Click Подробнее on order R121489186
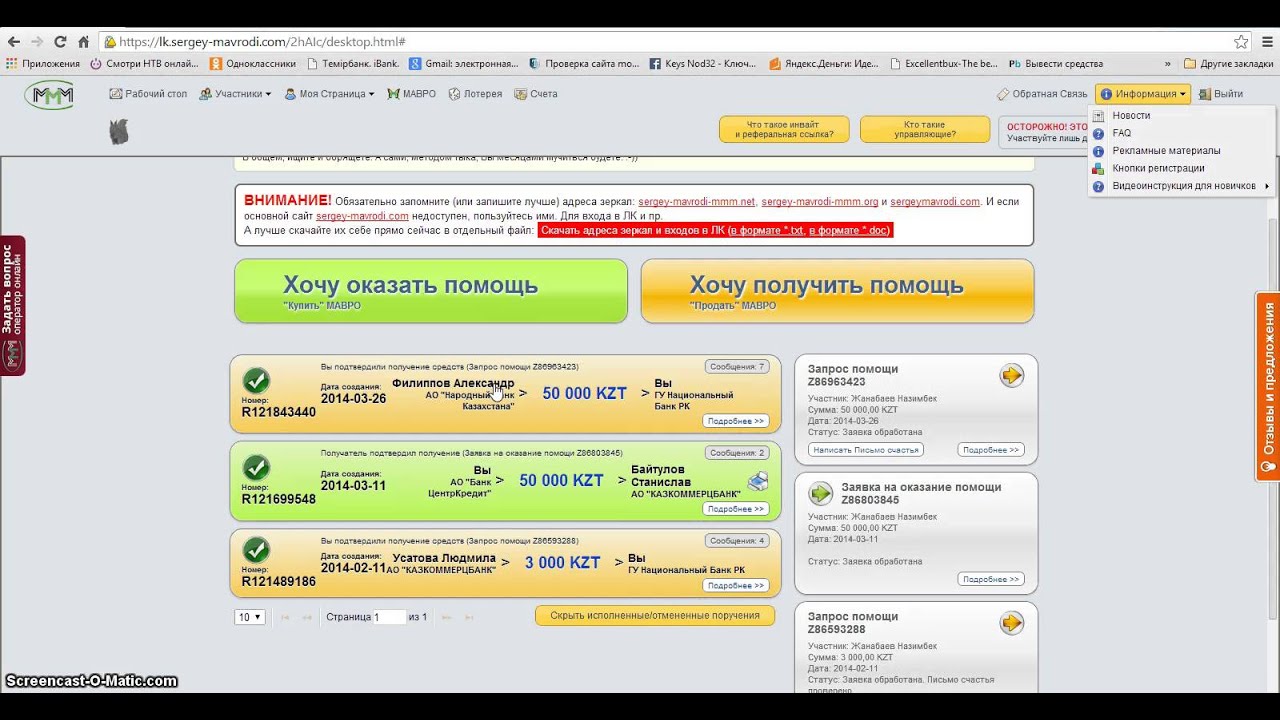Viewport: 1280px width, 720px height. click(736, 586)
